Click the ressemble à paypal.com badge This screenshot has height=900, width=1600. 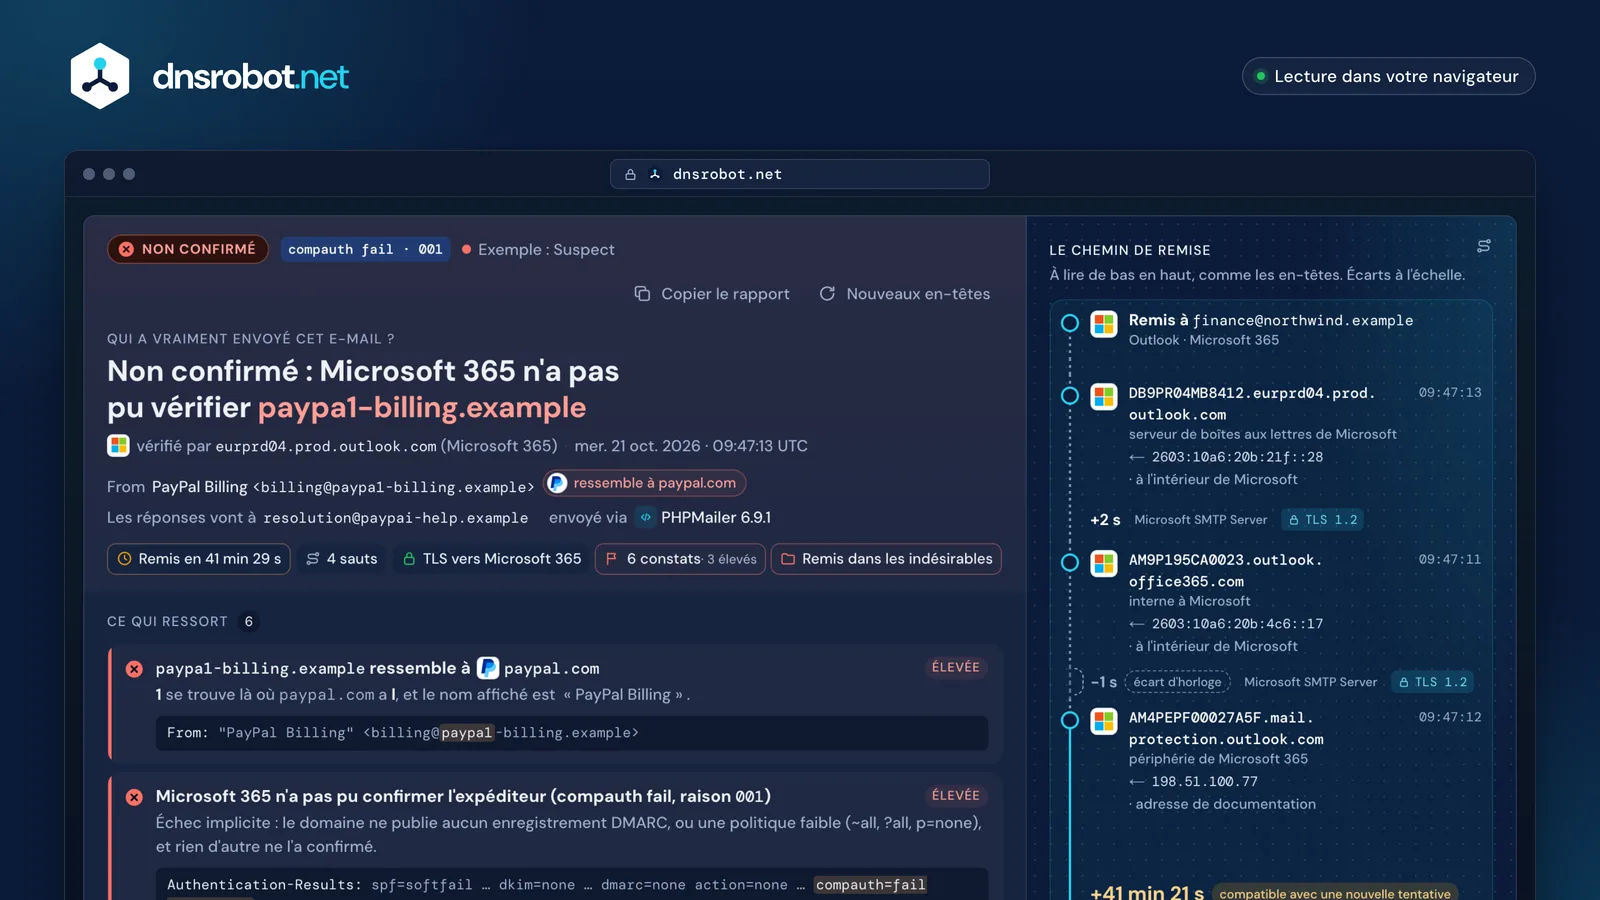point(645,483)
